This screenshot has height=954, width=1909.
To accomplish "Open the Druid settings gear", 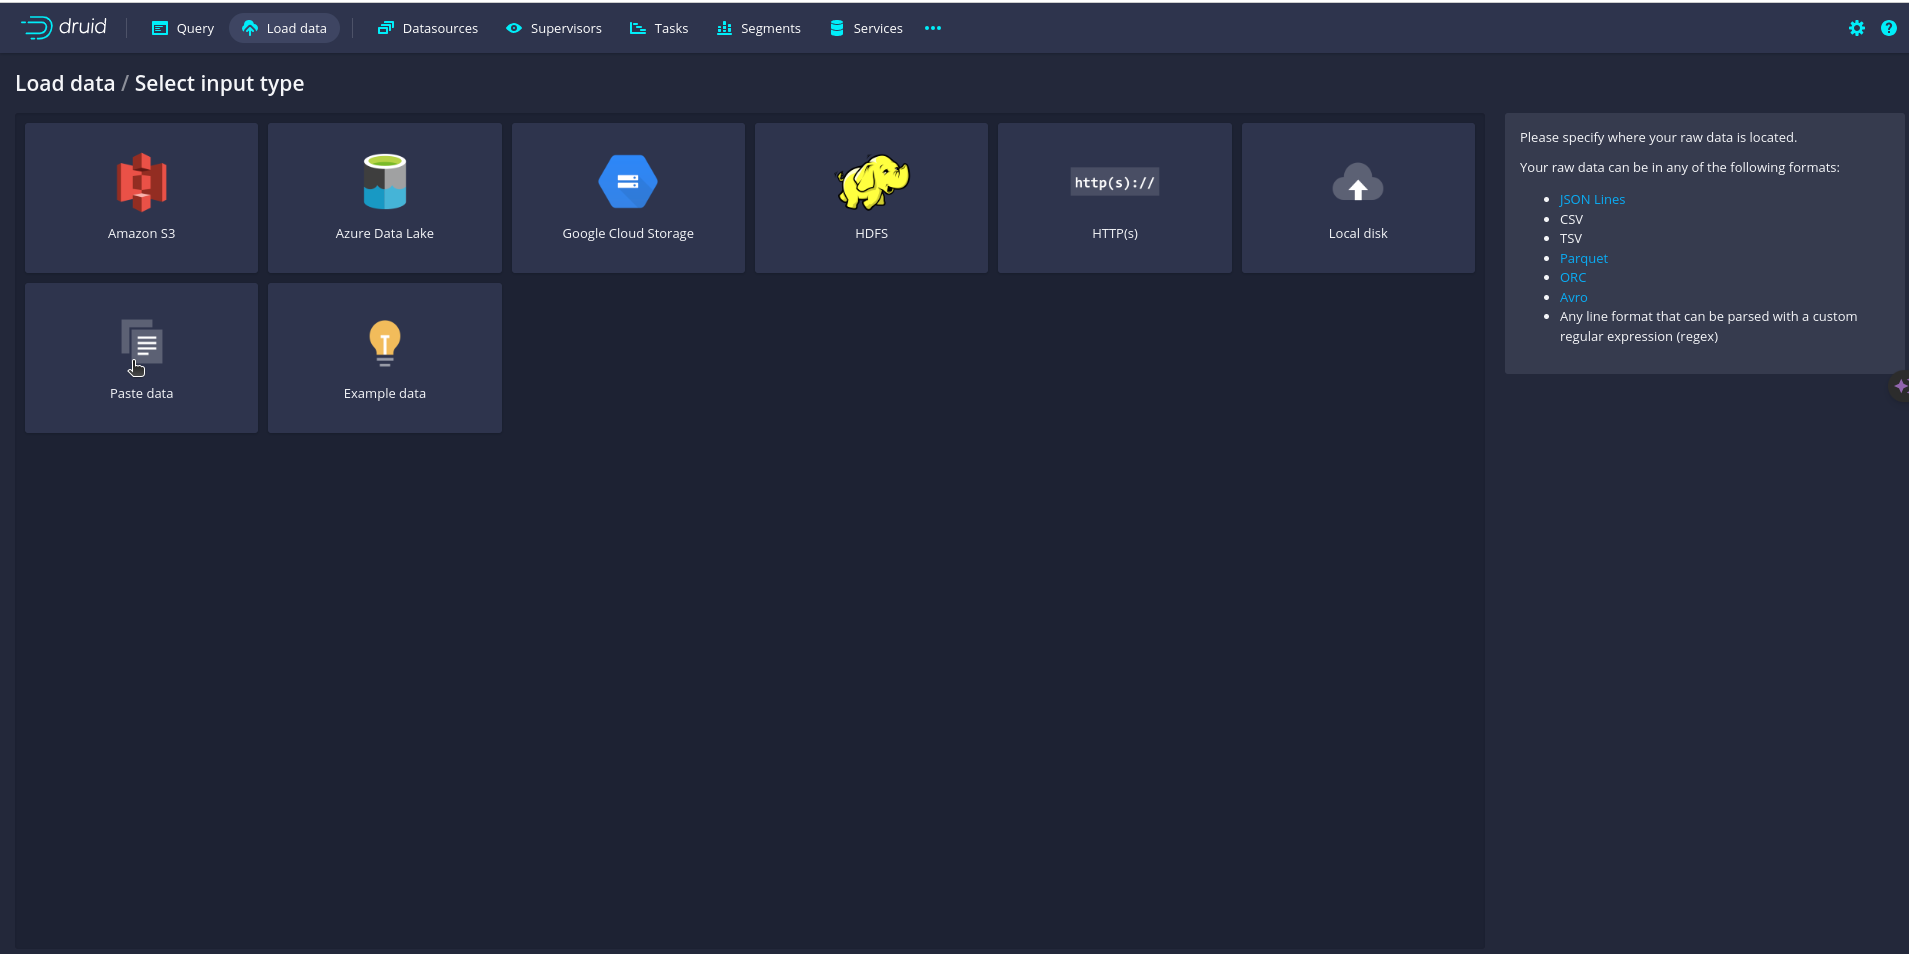I will (x=1858, y=27).
